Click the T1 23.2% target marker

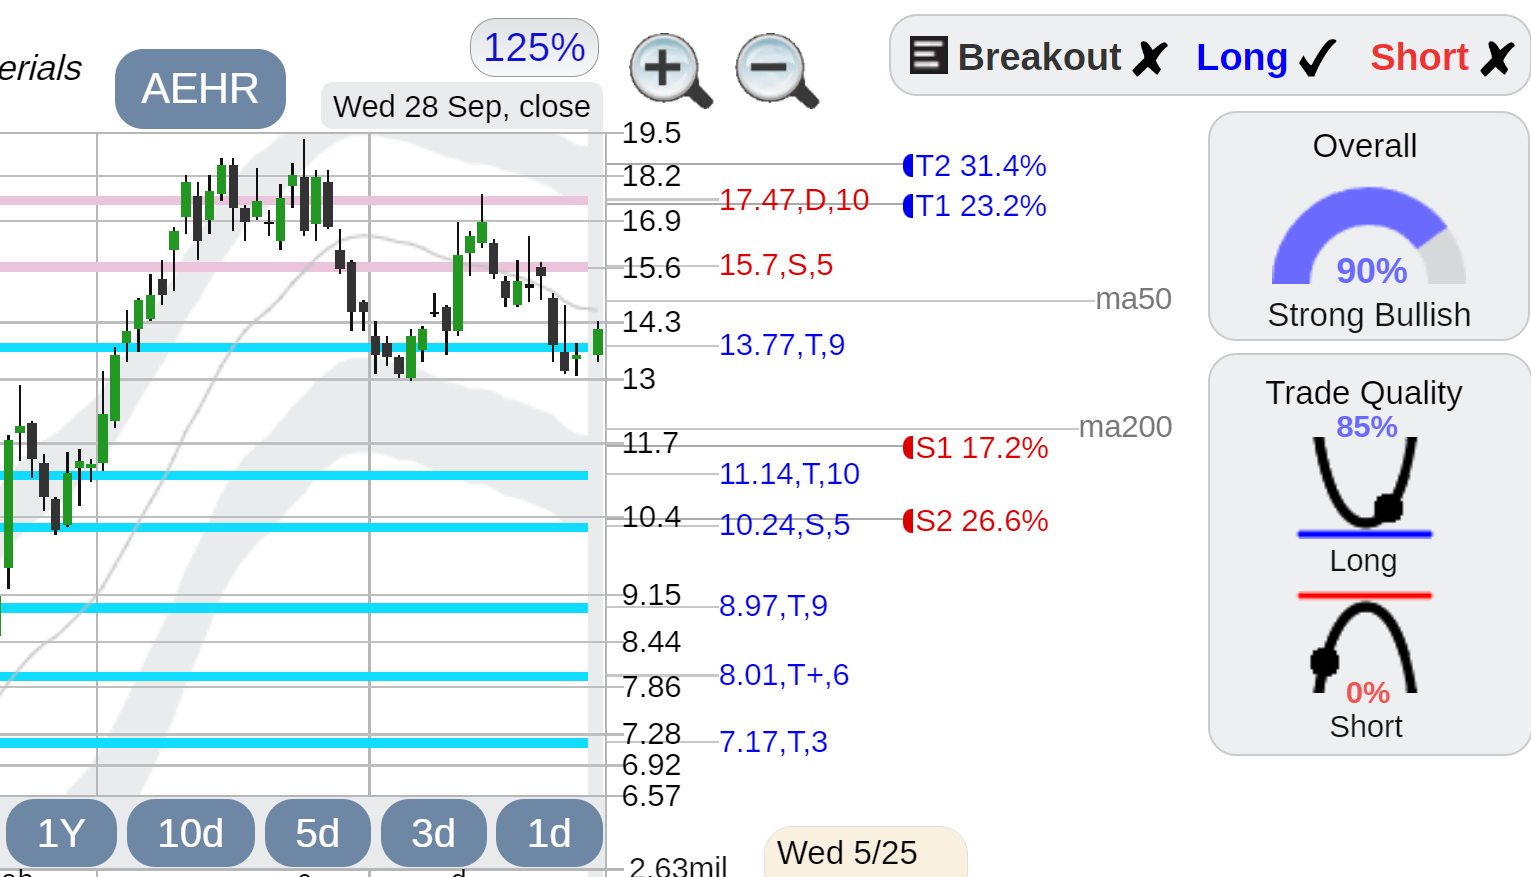(x=975, y=206)
